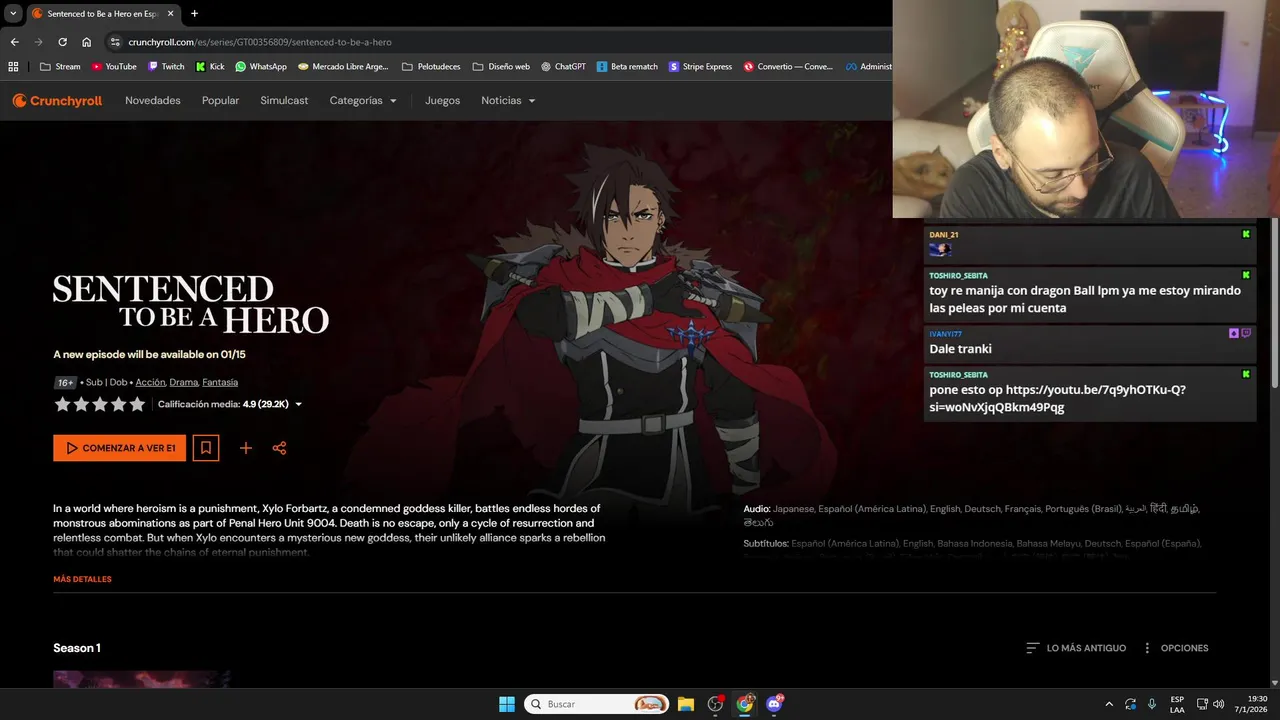Image resolution: width=1280 pixels, height=720 pixels.
Task: Click the browser home icon
Action: coord(87,42)
